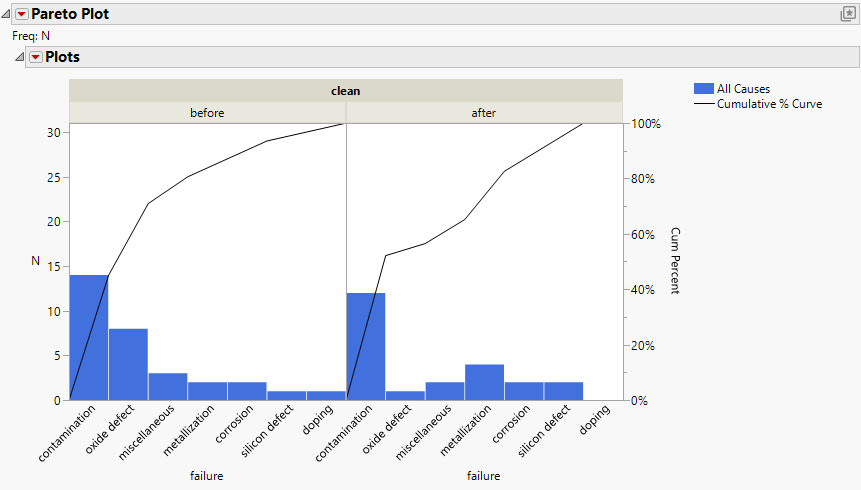This screenshot has width=861, height=490.
Task: Click the 'before' panel header
Action: [207, 113]
